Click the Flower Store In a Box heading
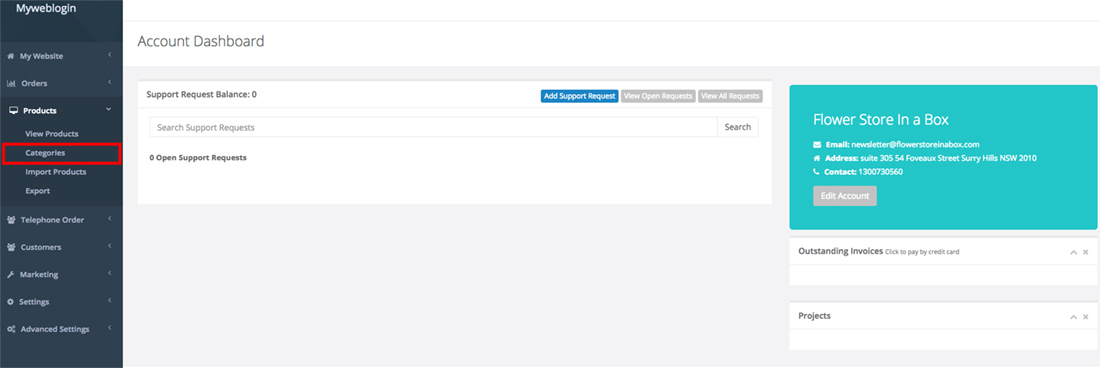1100x368 pixels. (880, 120)
